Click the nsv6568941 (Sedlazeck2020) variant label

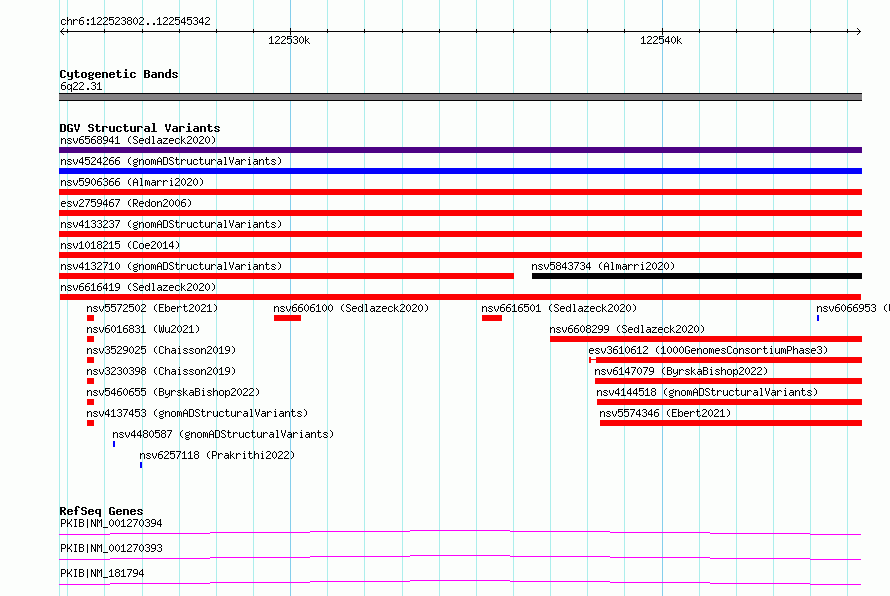[138, 140]
